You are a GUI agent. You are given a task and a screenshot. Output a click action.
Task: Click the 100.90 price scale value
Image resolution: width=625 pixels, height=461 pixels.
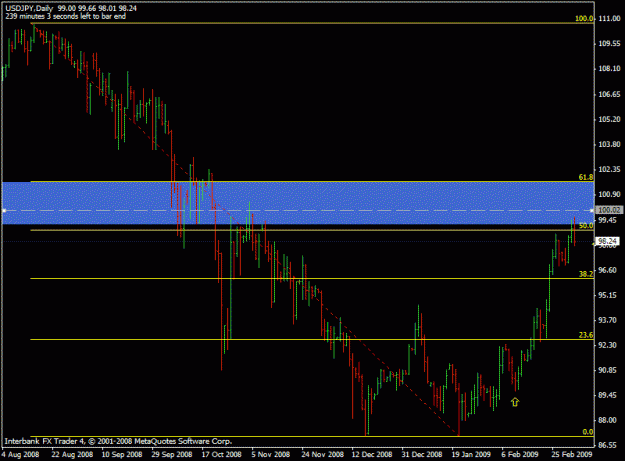tap(609, 194)
